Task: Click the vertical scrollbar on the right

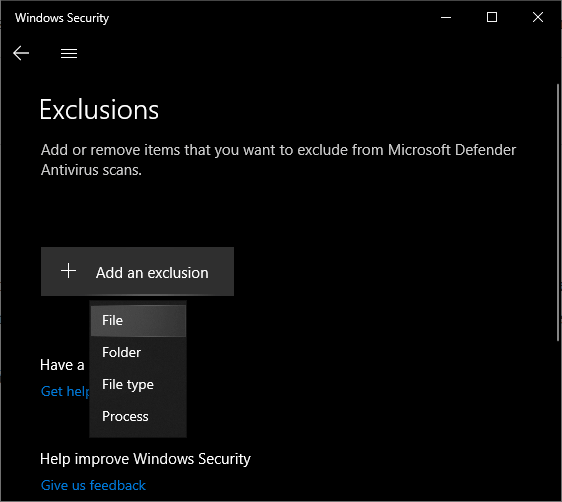Action: [x=558, y=212]
